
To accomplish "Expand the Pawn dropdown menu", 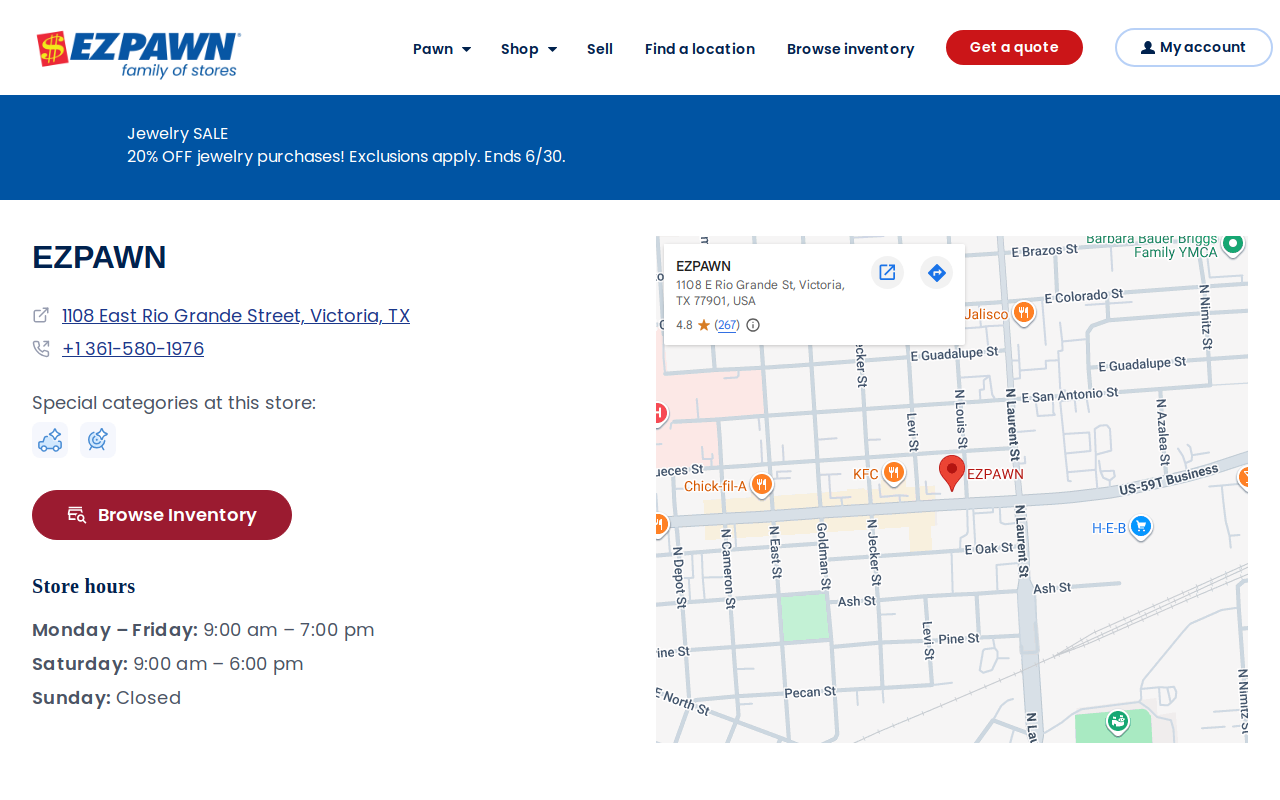I will pos(442,49).
